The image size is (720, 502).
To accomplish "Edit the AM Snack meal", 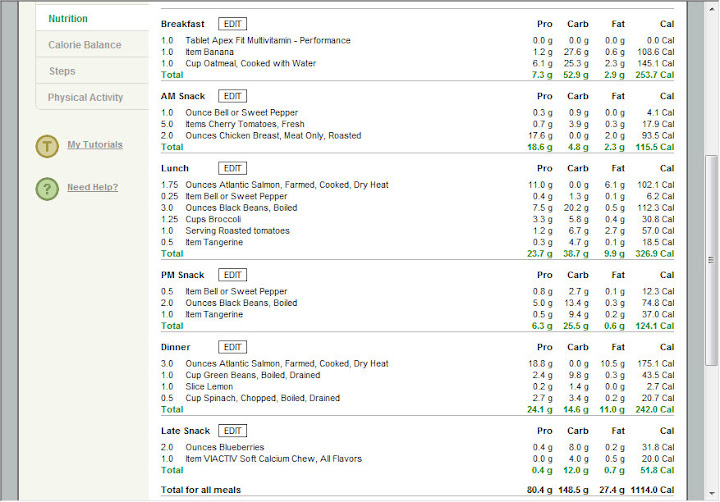I will (232, 96).
